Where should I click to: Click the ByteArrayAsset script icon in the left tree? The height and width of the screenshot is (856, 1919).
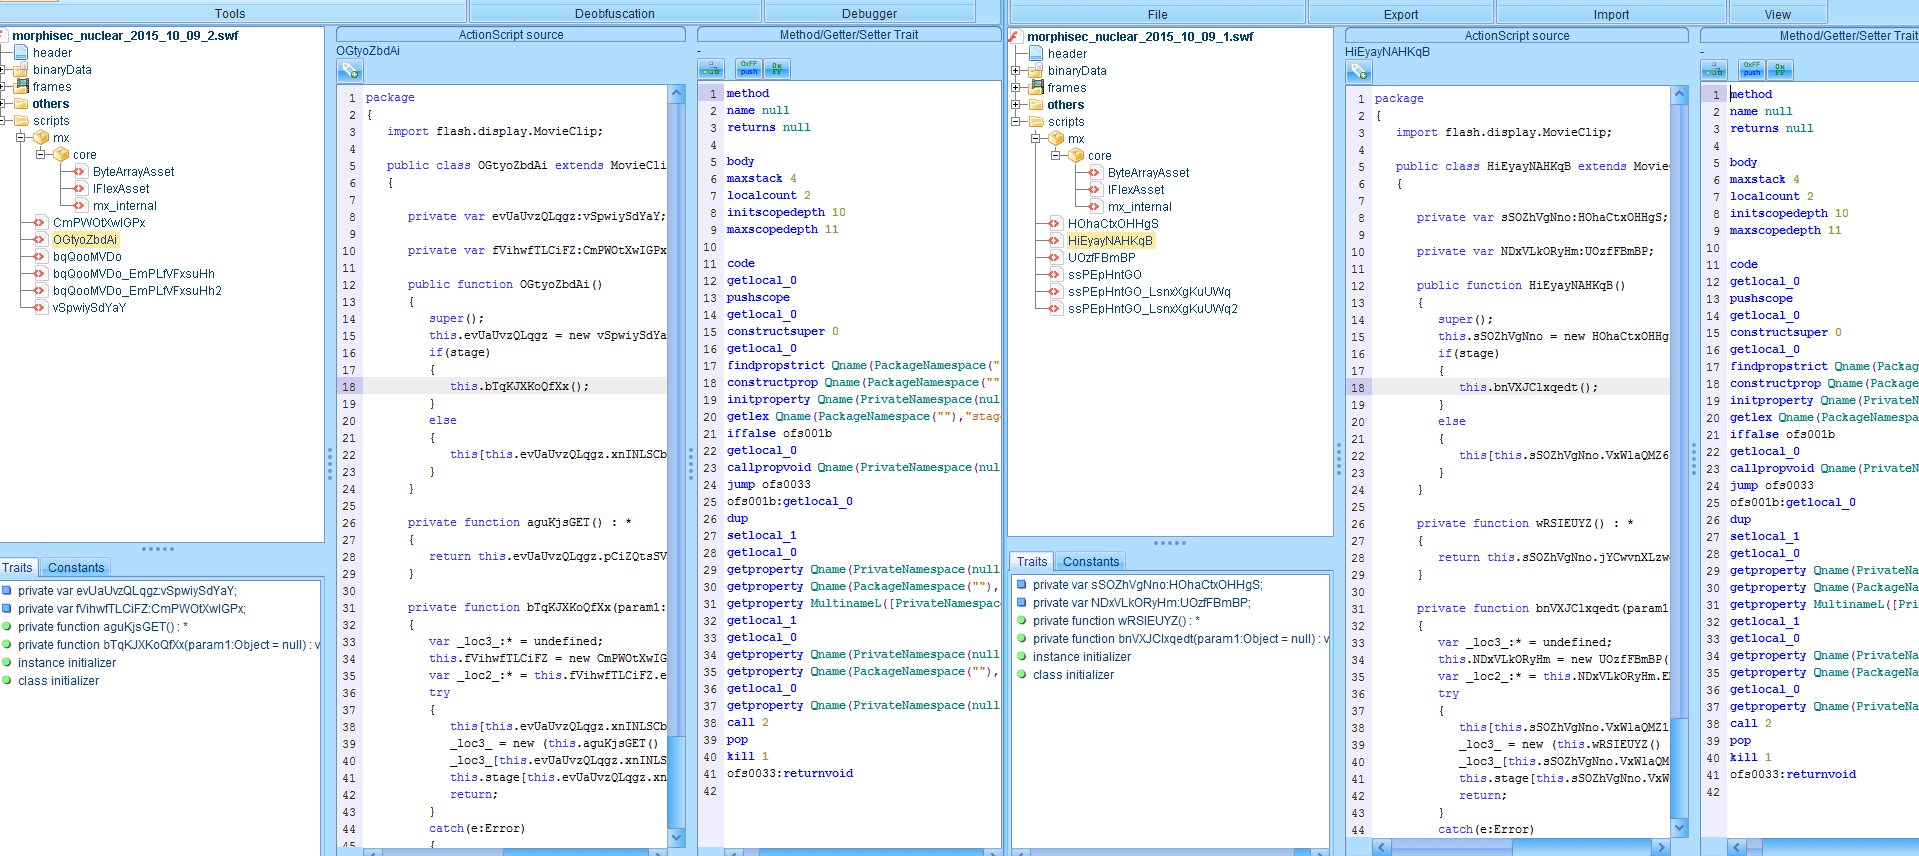tap(80, 171)
